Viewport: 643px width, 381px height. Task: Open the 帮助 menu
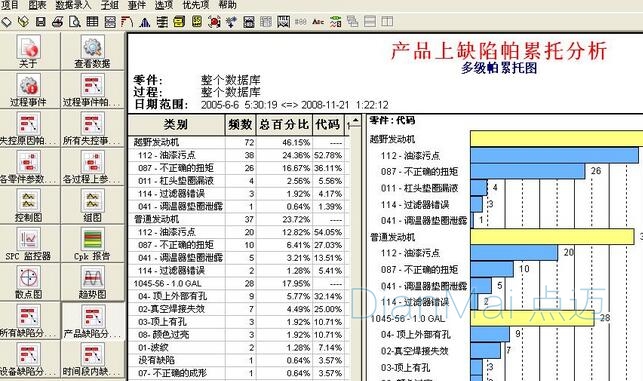228,5
